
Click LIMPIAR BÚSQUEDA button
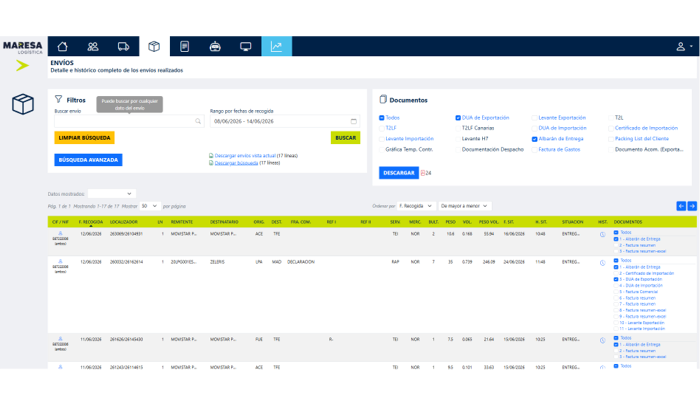click(x=84, y=138)
